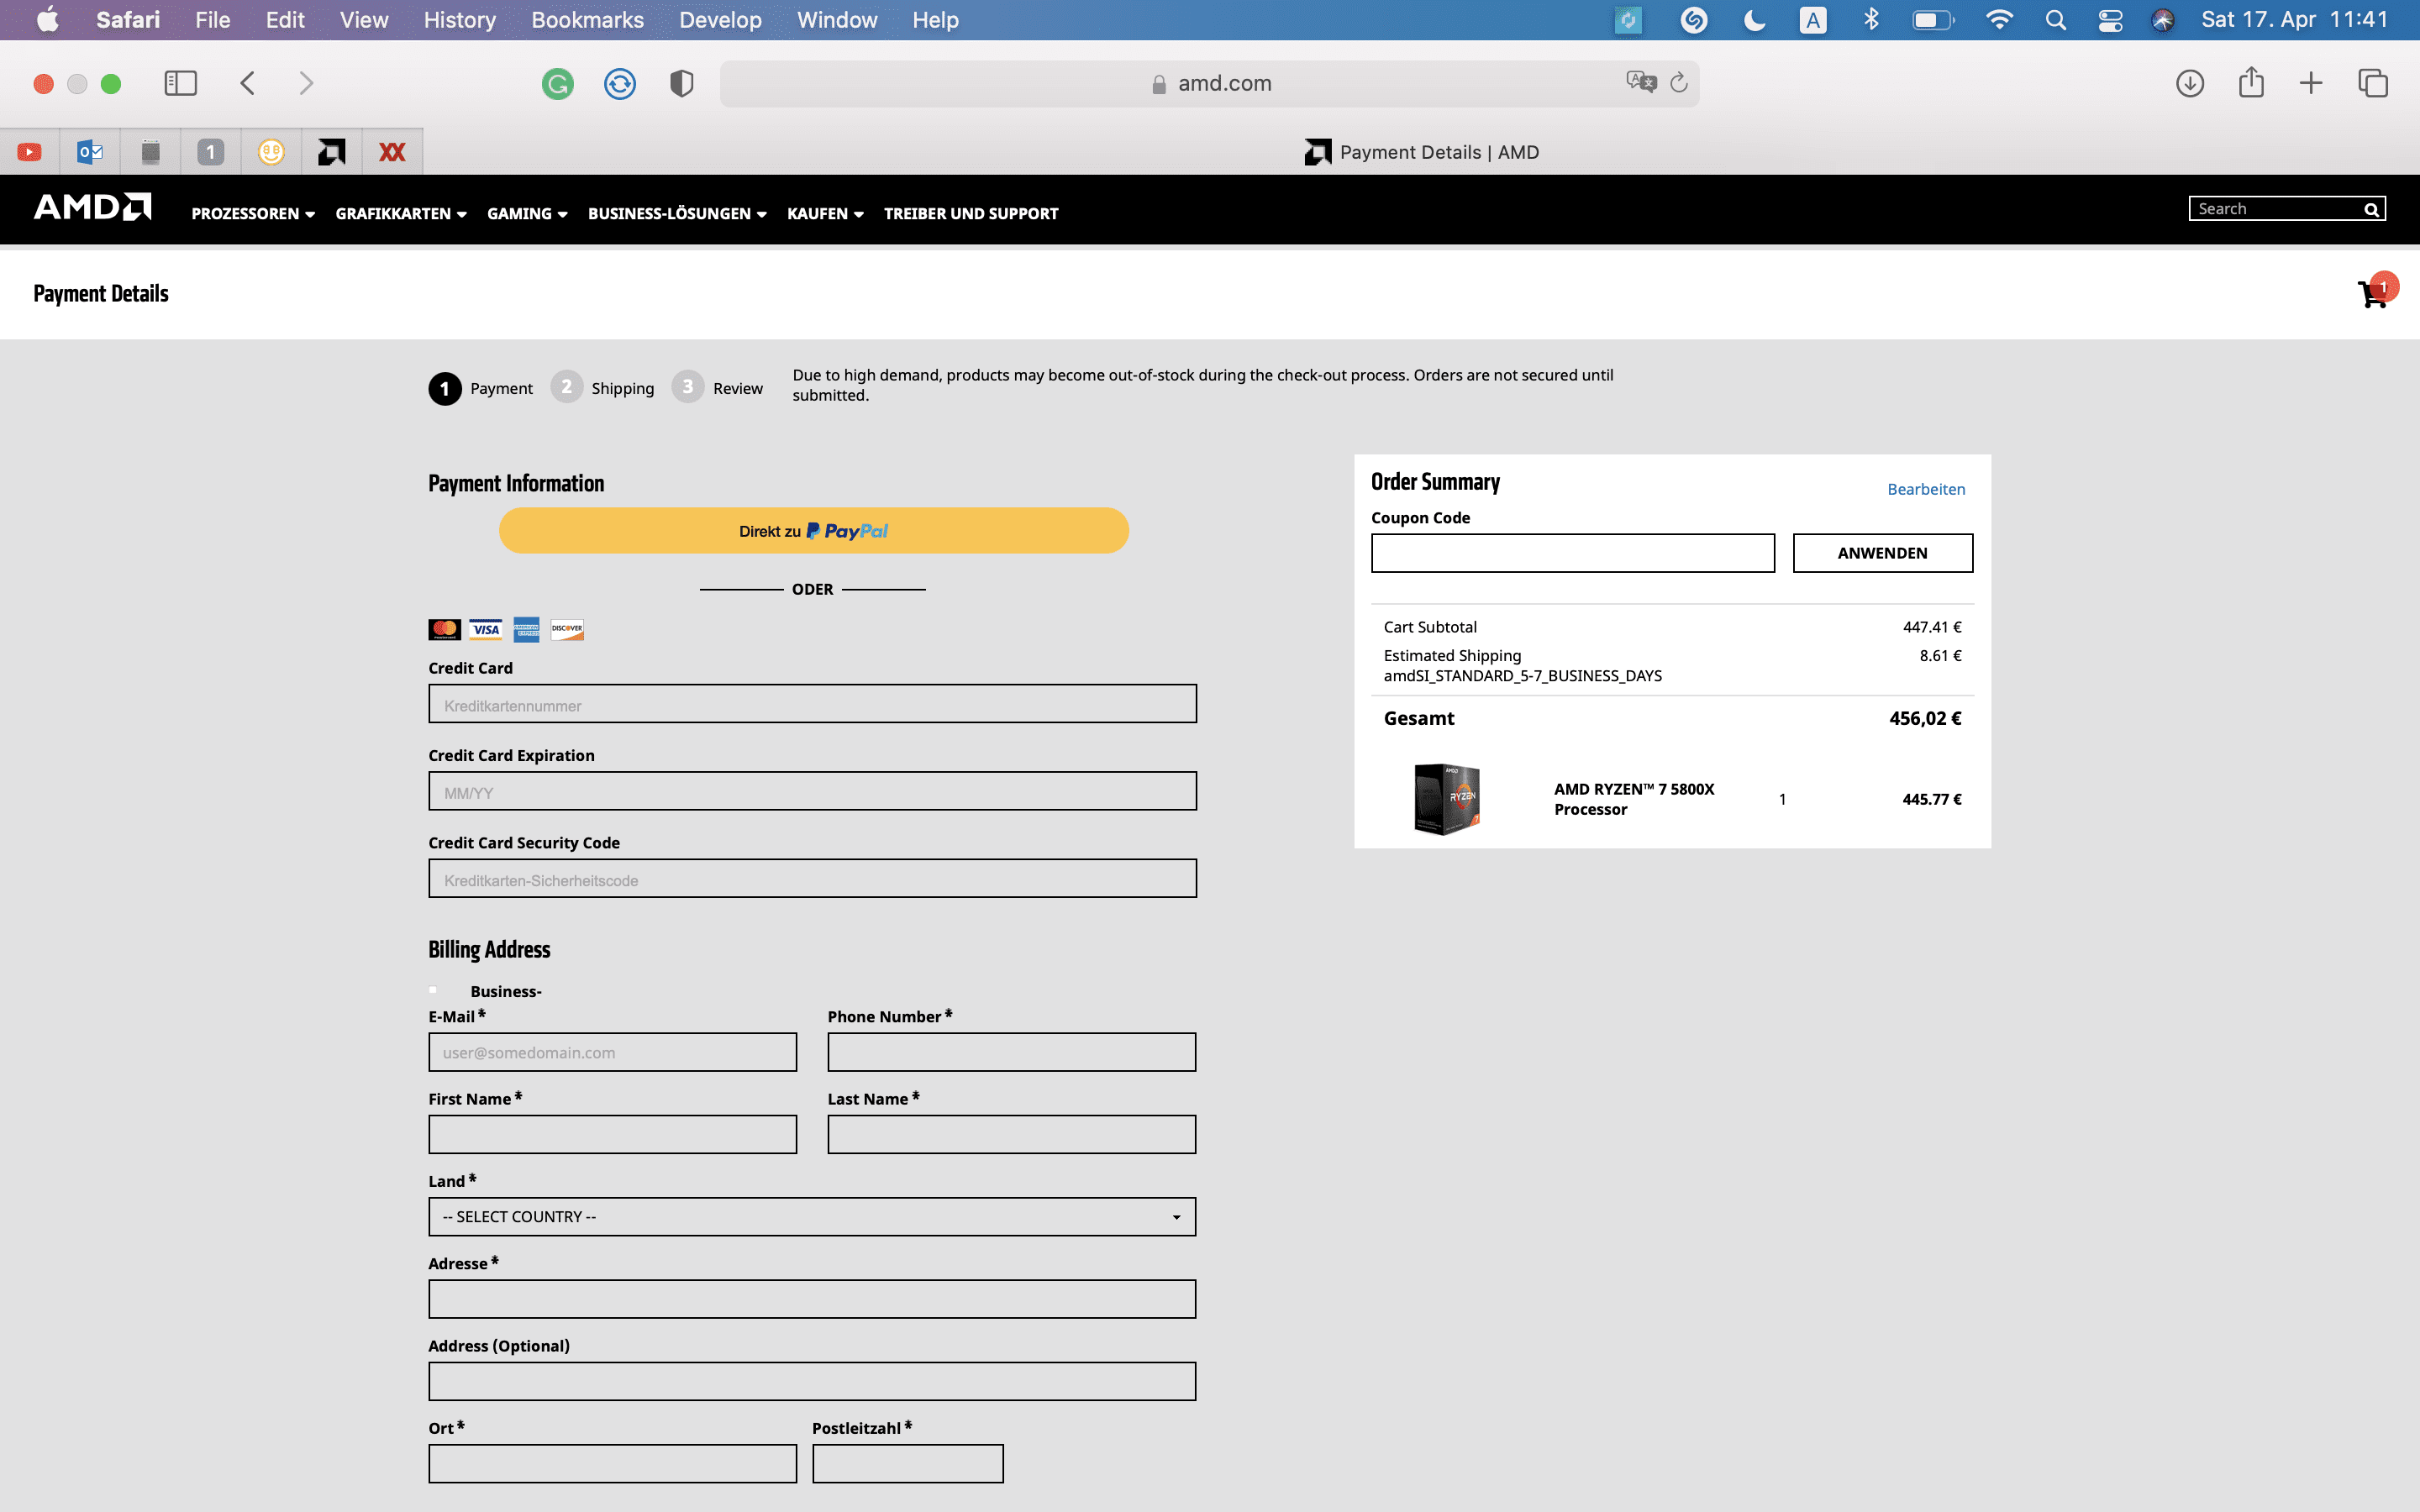
Task: Open a new tab with plus icon
Action: 2311,83
